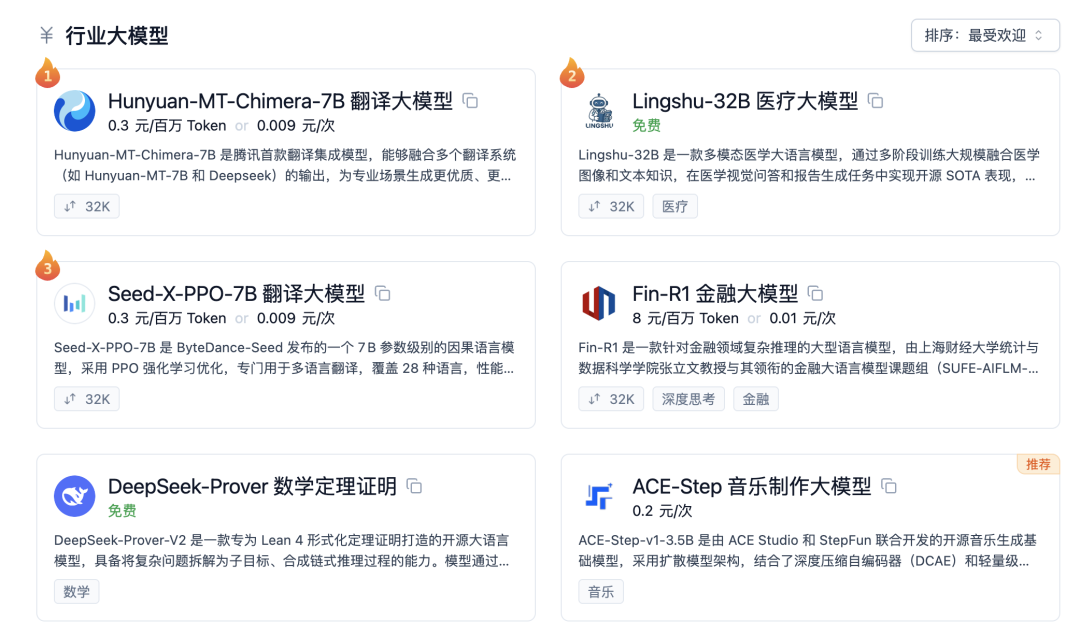Copy the Hunyuan-MT-Chimera-7B model name
Screen dimensions: 1080x636
click(x=470, y=100)
